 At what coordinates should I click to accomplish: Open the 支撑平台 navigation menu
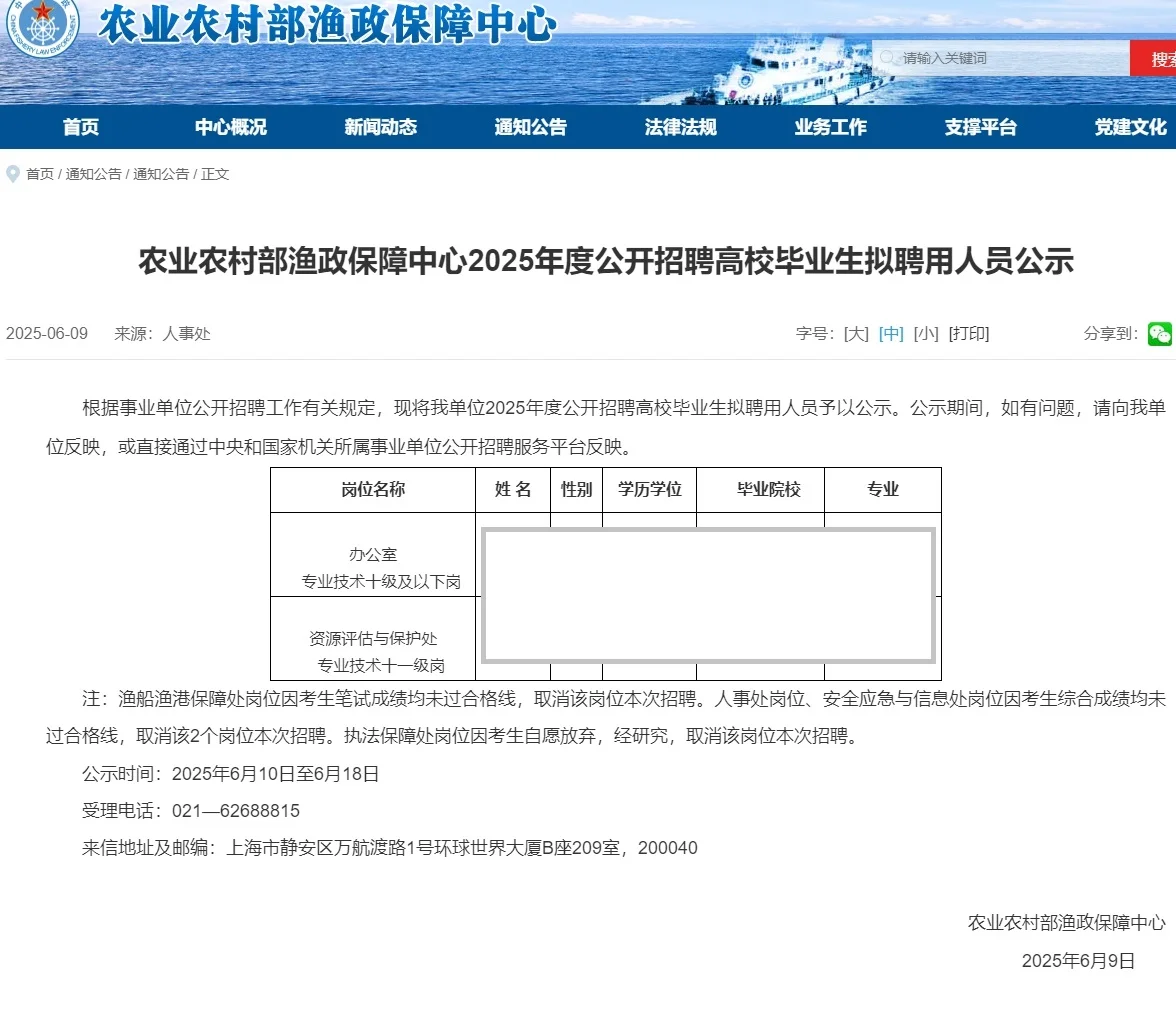tap(981, 127)
